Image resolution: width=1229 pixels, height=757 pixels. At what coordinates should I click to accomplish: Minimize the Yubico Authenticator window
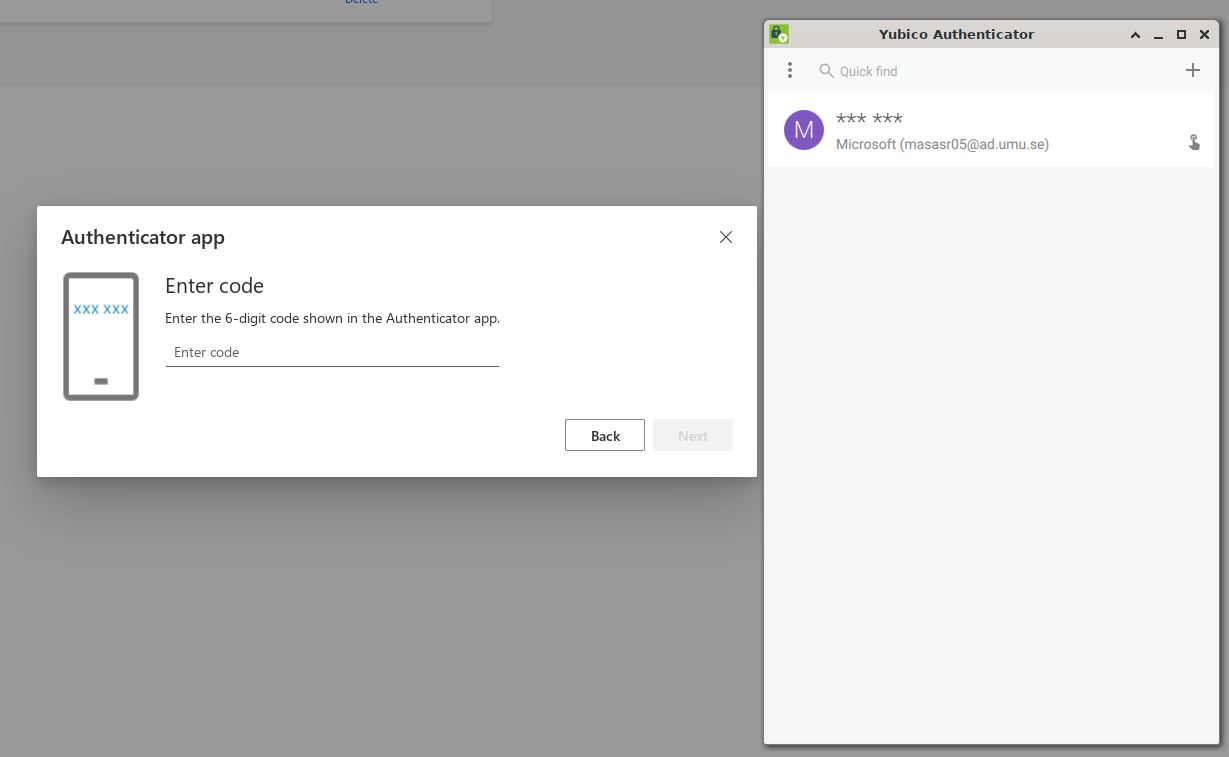click(x=1158, y=36)
